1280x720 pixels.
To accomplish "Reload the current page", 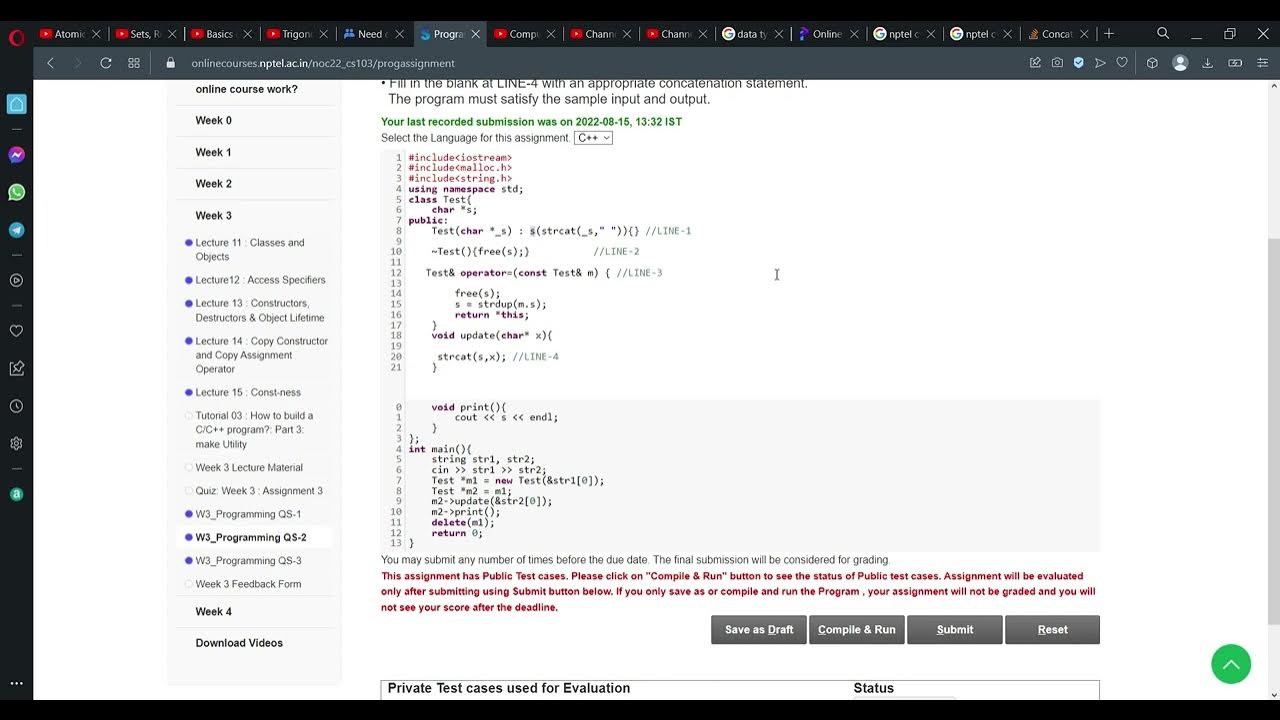I will click(106, 63).
